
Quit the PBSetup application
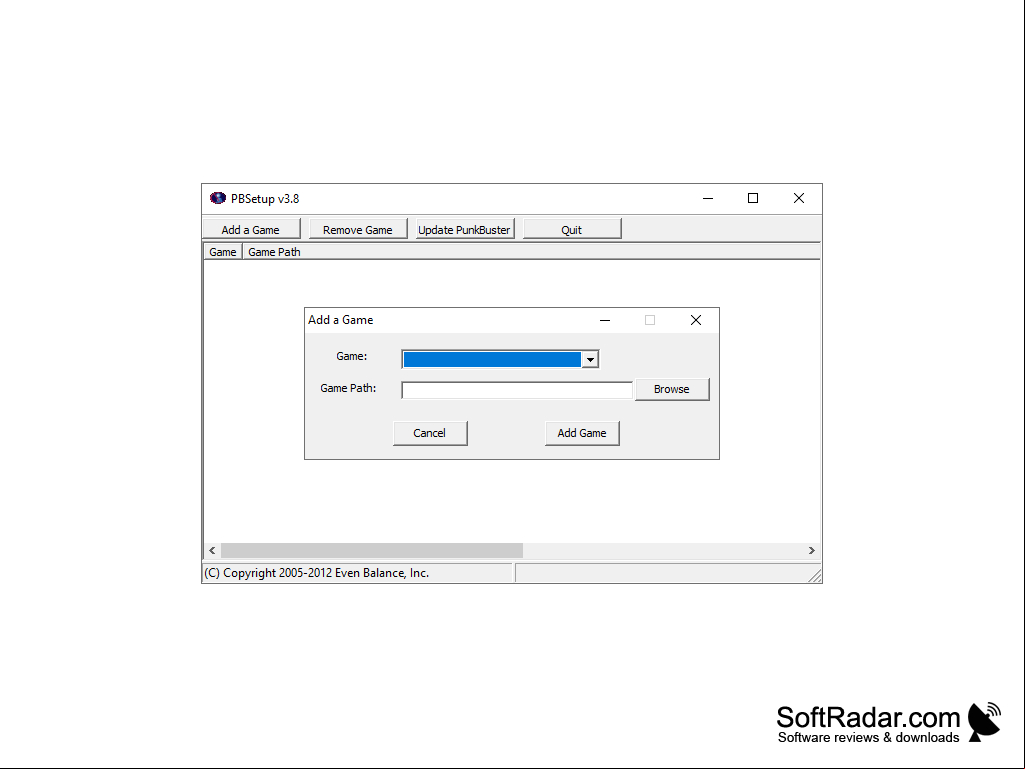[571, 230]
